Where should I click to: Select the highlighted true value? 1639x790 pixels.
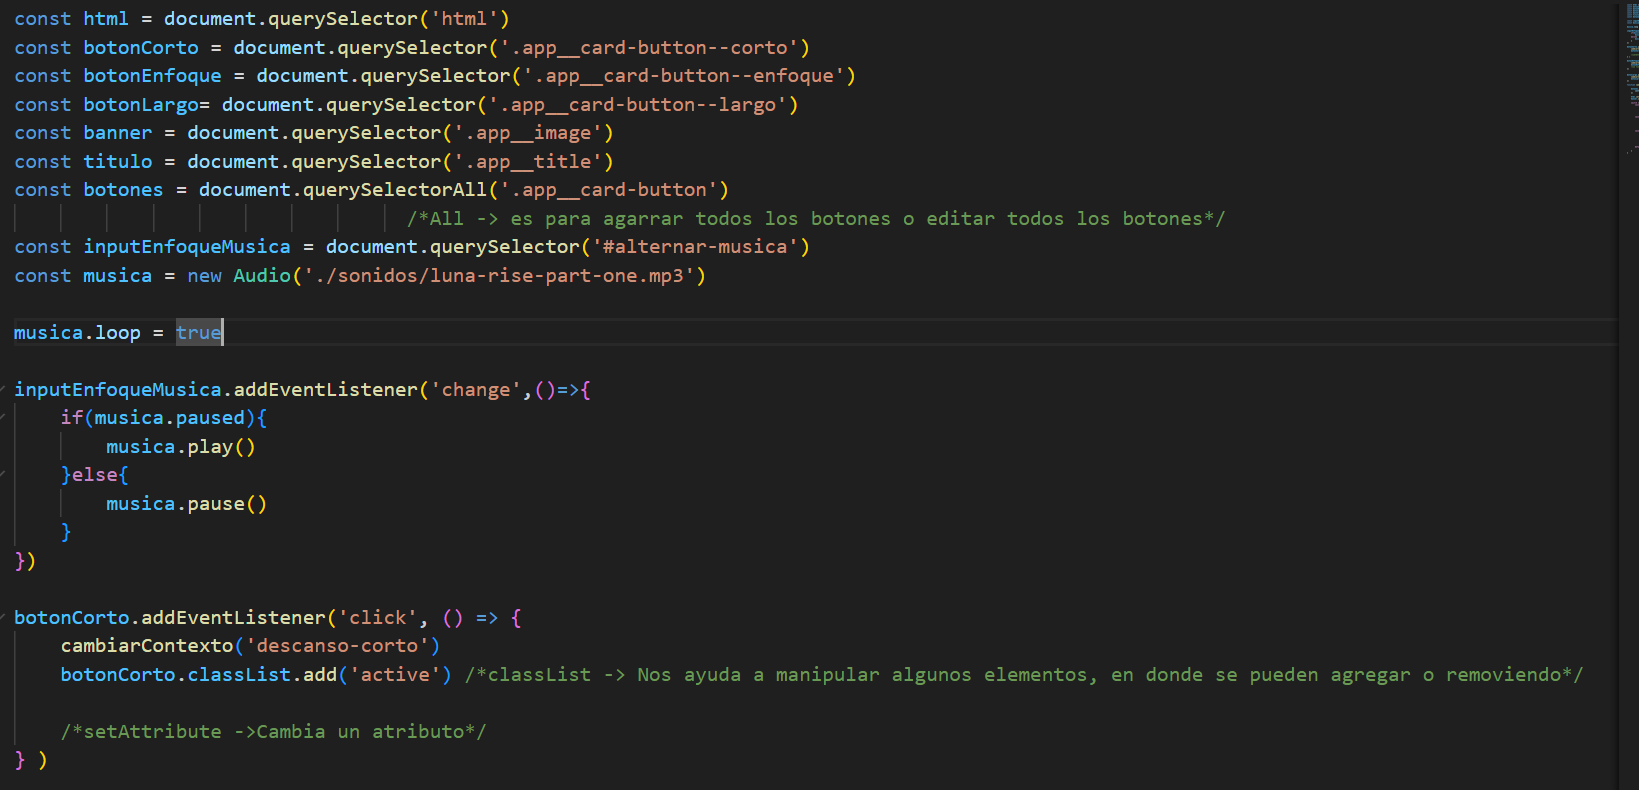(199, 333)
